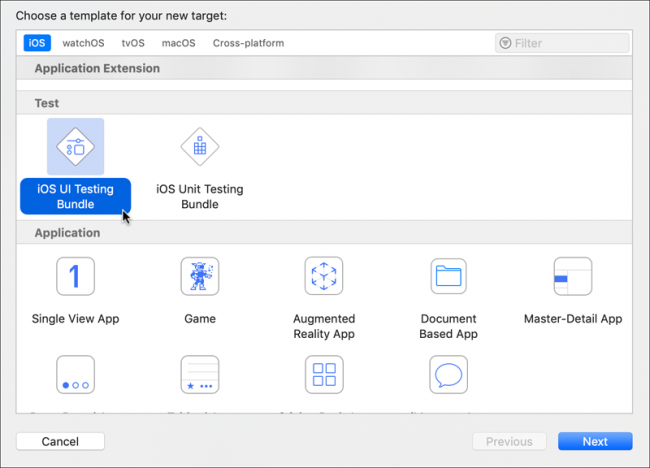Switch to the watchOS platform tab
The width and height of the screenshot is (650, 468).
pyautogui.click(x=83, y=43)
